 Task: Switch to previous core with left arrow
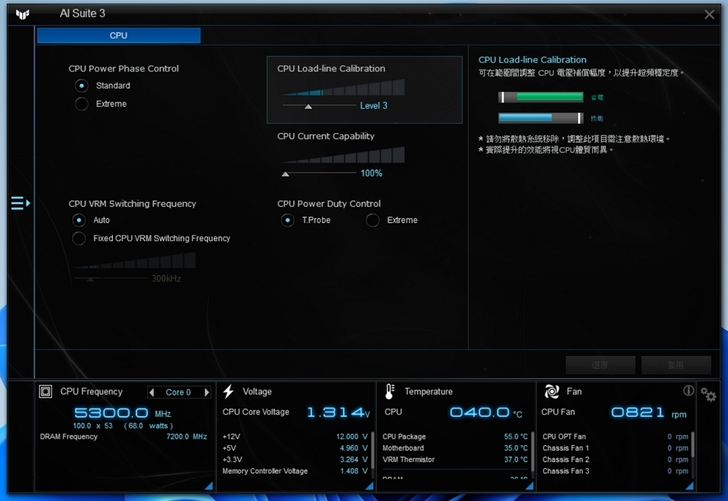pos(151,392)
